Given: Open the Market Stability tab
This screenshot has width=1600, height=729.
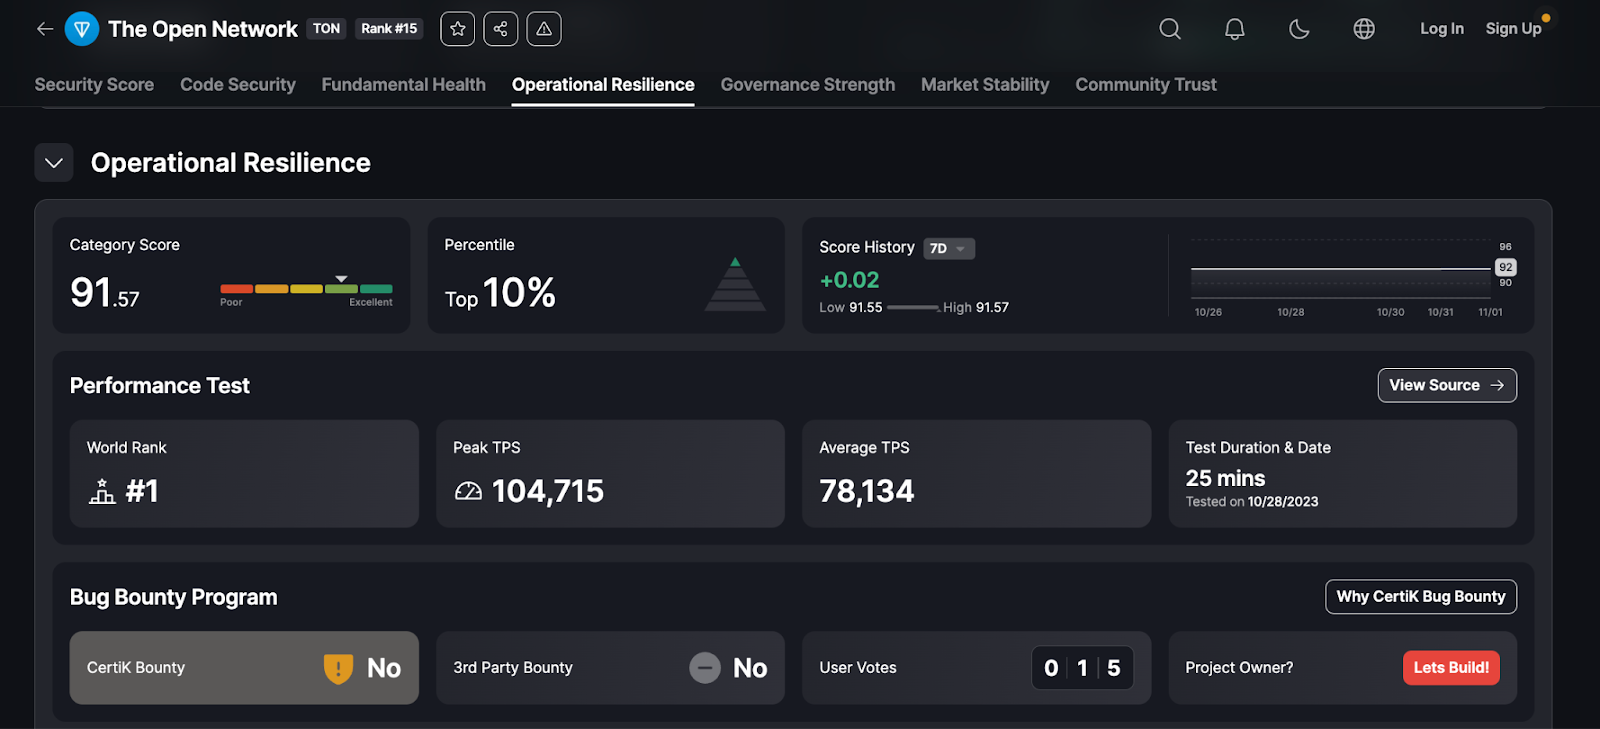Looking at the screenshot, I should (x=985, y=85).
